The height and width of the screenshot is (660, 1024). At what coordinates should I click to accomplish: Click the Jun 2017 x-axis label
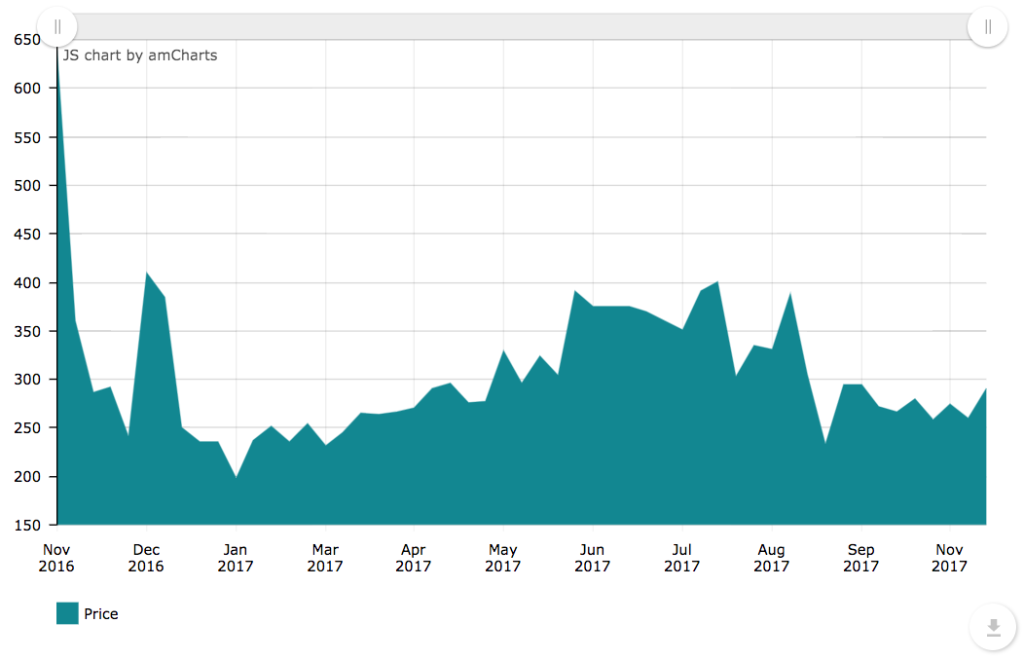pos(592,558)
